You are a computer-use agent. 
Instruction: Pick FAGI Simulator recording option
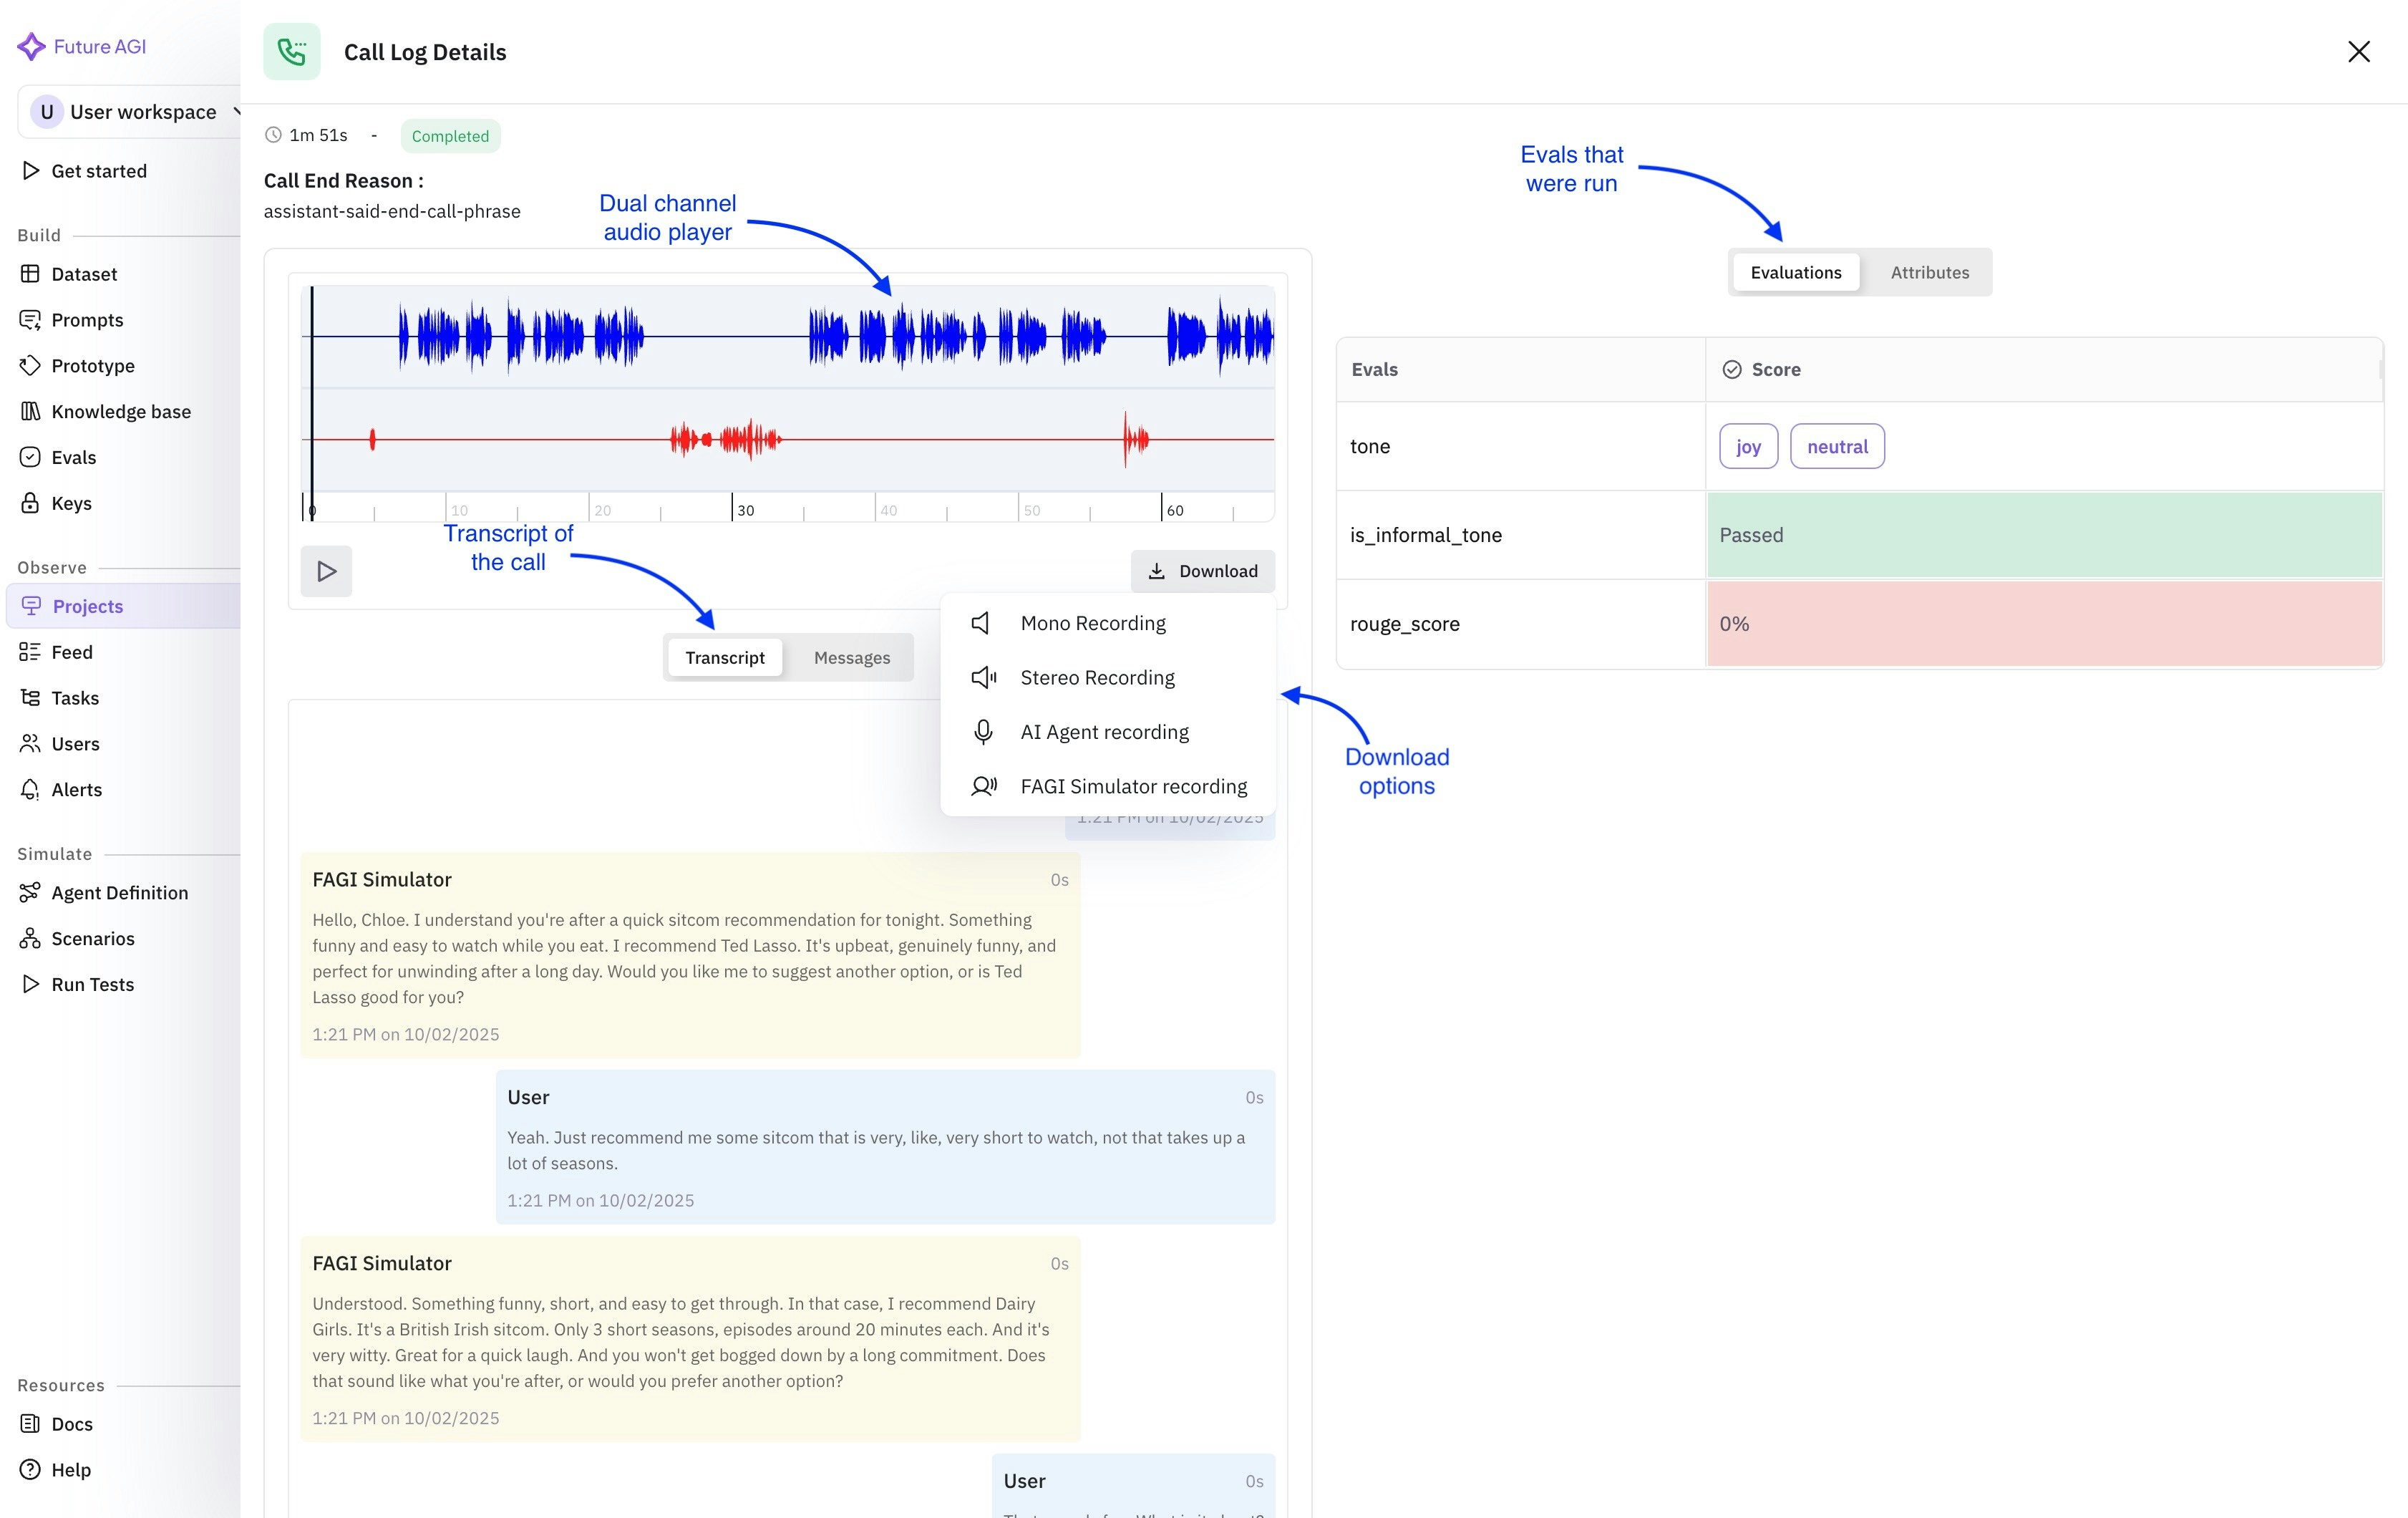pyautogui.click(x=1133, y=786)
